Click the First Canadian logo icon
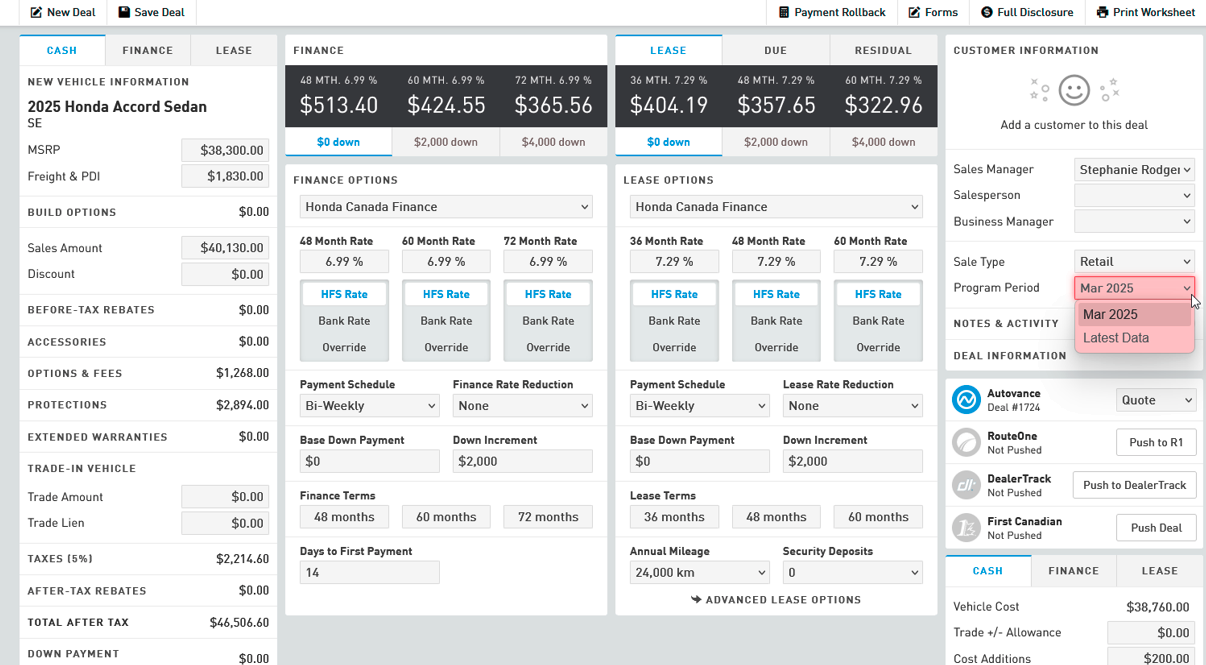 966,528
